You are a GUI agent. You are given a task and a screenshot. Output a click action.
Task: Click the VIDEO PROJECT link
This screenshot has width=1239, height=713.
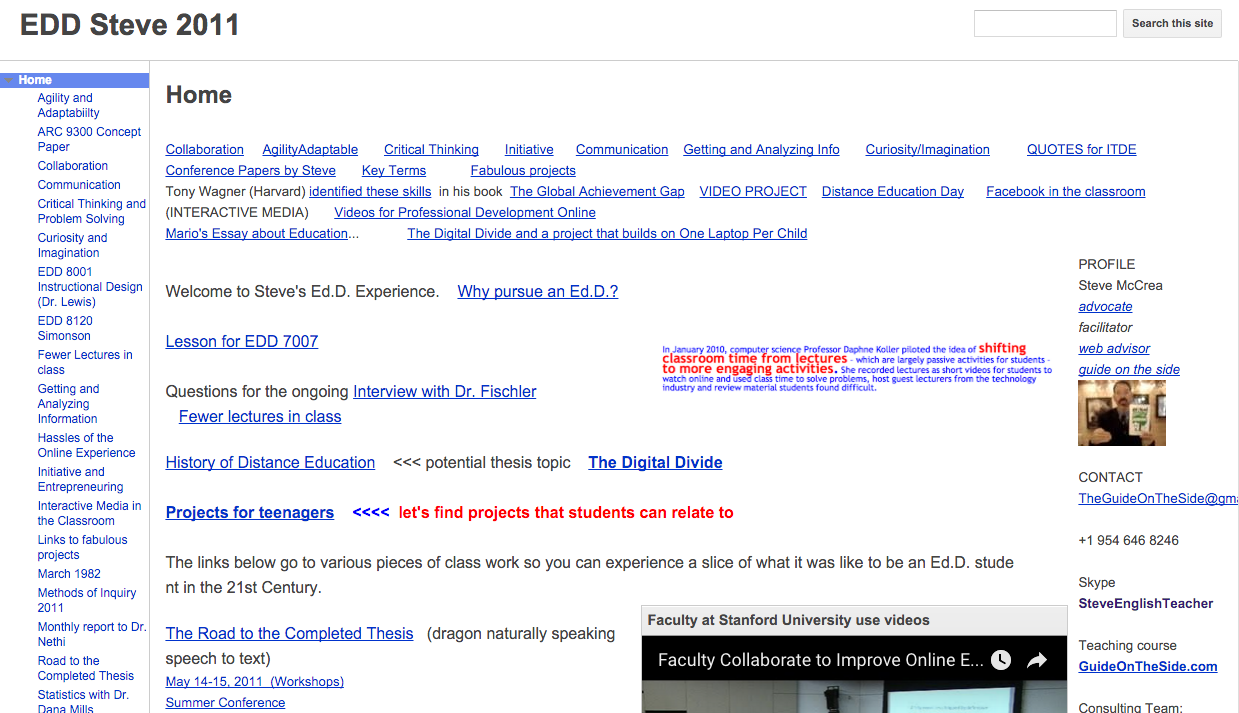click(753, 192)
